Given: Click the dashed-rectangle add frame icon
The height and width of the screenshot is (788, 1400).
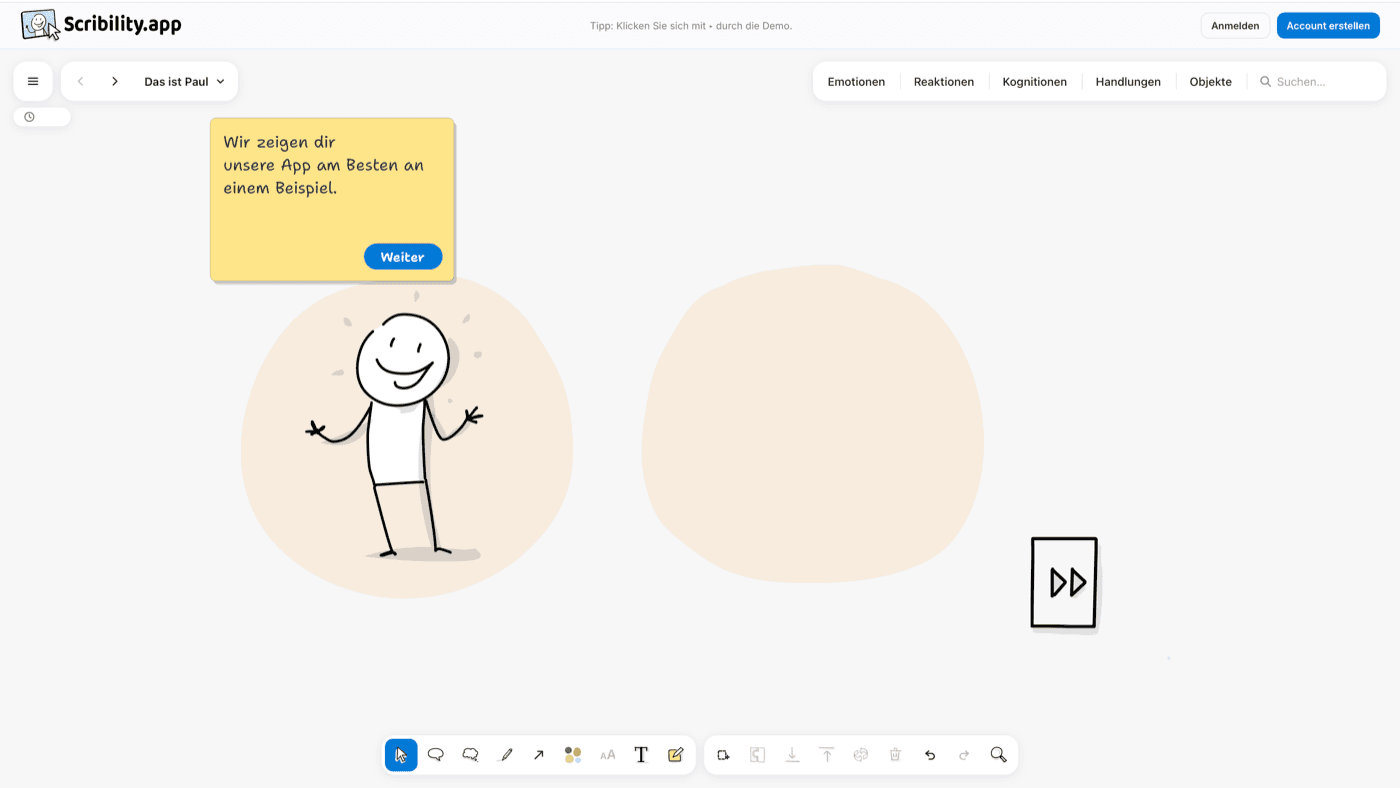Looking at the screenshot, I should pos(723,755).
